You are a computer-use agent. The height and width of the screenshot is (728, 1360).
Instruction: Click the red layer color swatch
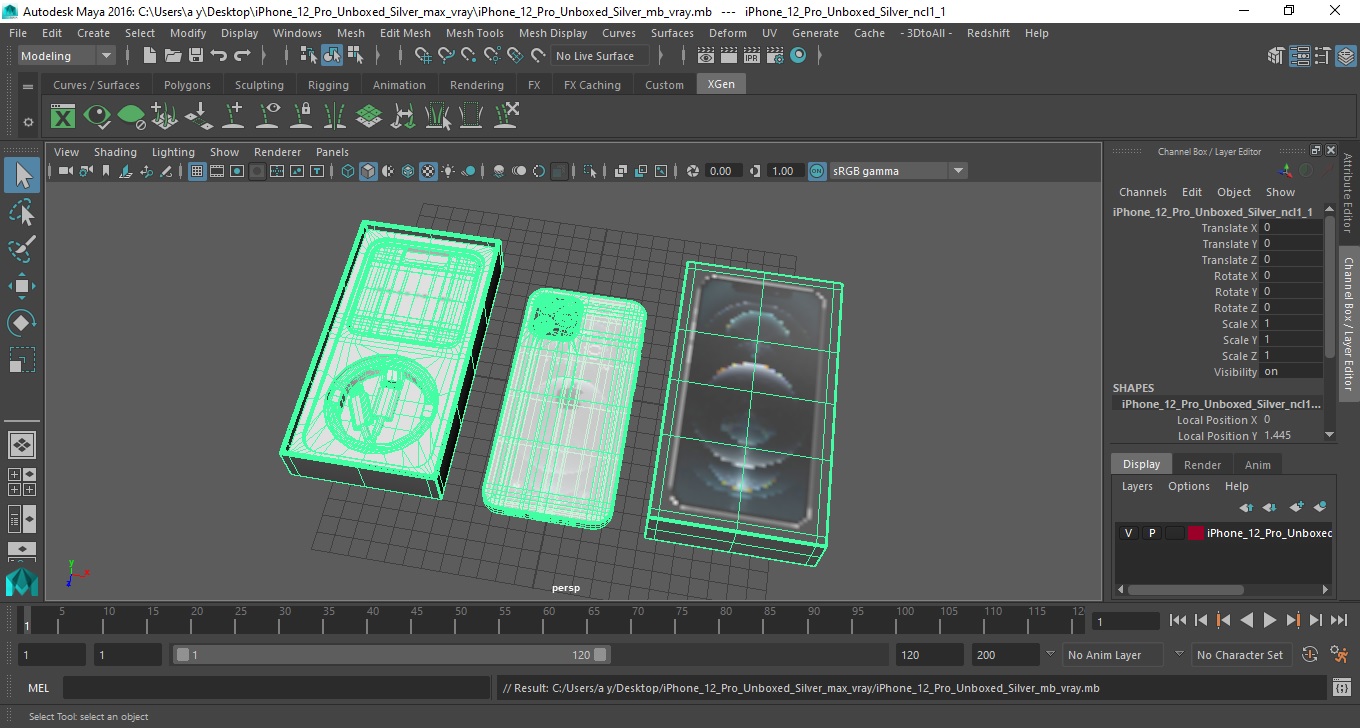[x=1196, y=533]
